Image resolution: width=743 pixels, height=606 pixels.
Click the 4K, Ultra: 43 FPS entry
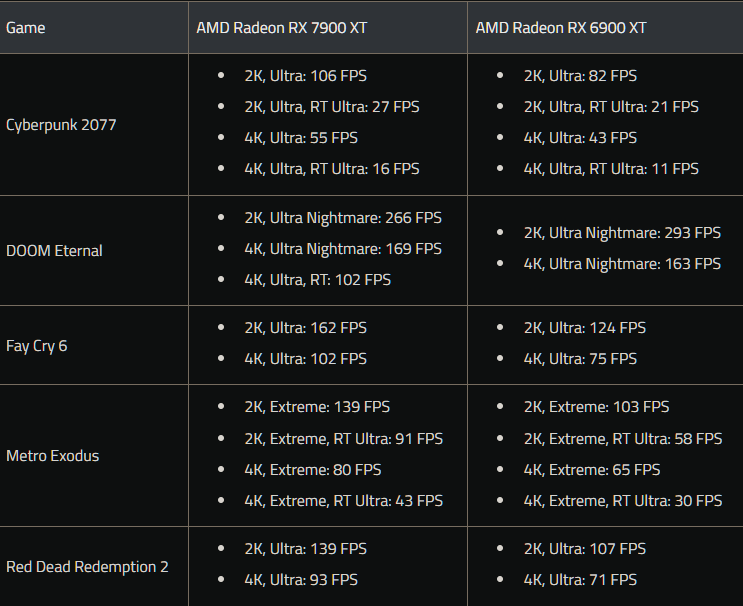click(580, 138)
